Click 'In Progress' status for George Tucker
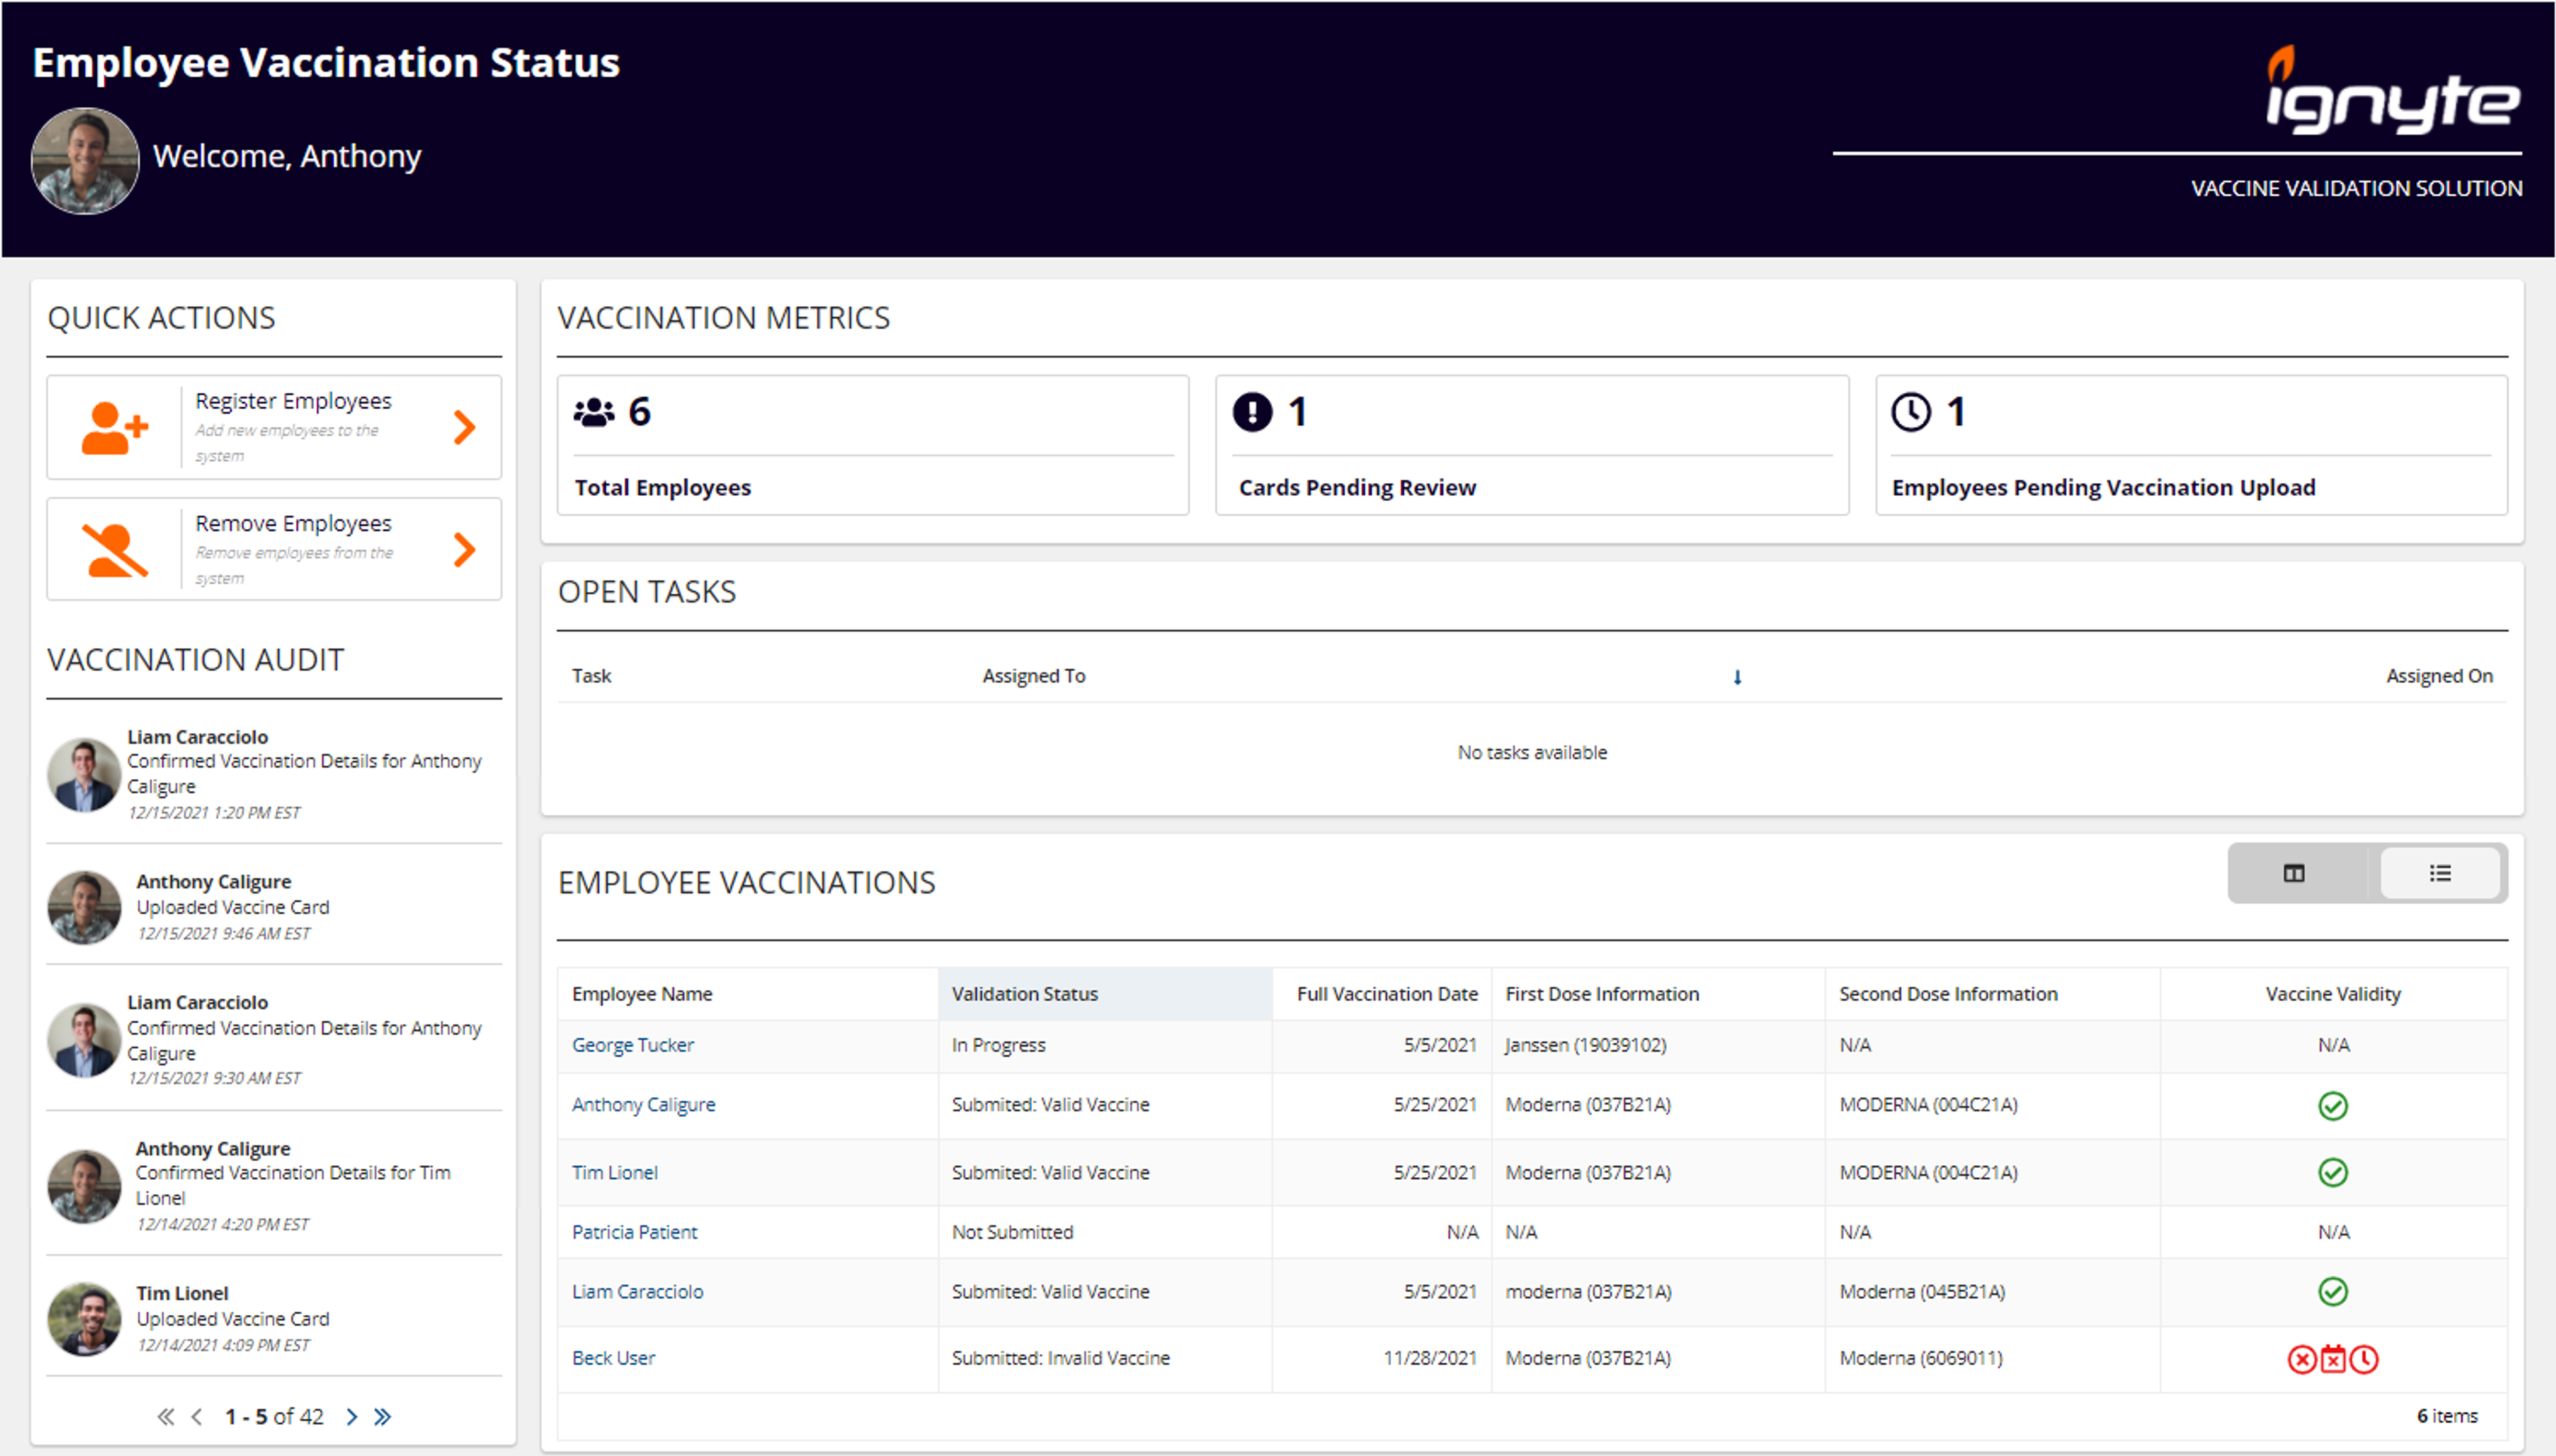This screenshot has height=1456, width=2556. pos(998,1045)
